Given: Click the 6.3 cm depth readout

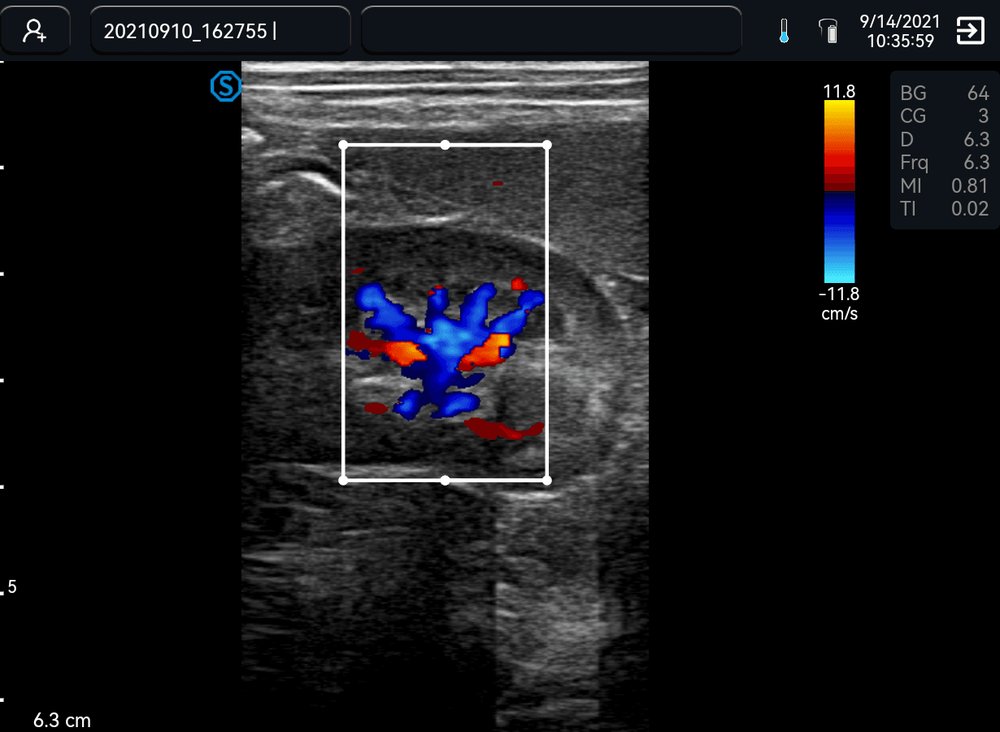Looking at the screenshot, I should [x=62, y=721].
